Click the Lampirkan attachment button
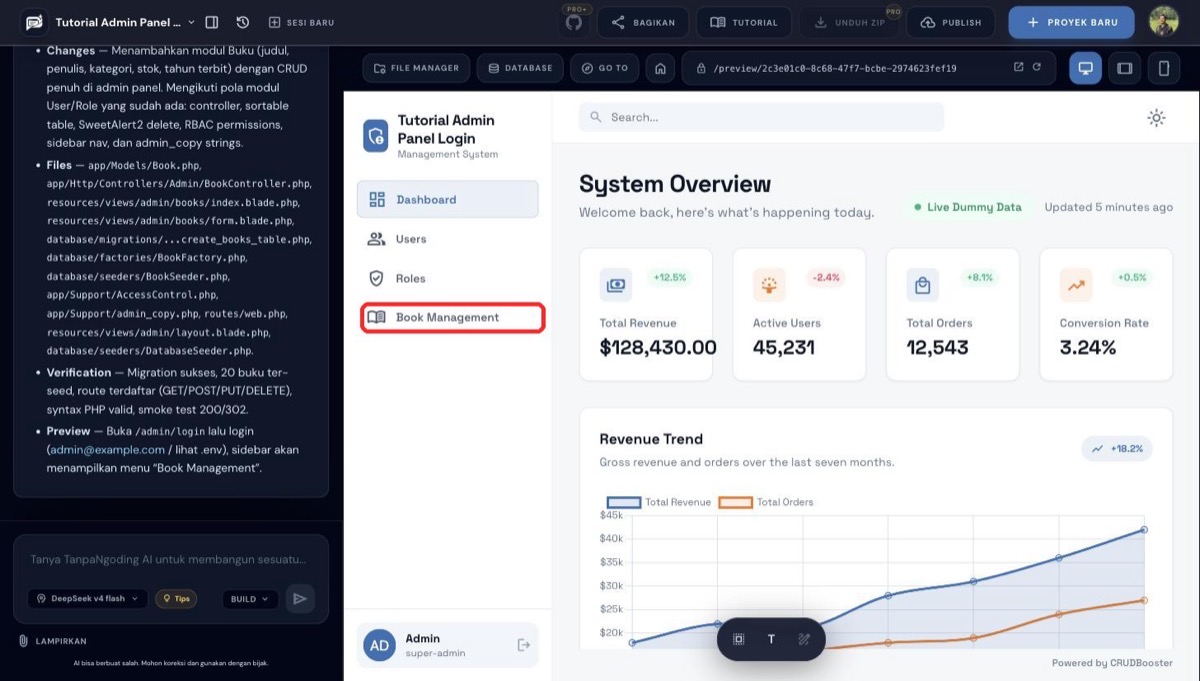Screen dimensions: 1200x681 point(53,641)
